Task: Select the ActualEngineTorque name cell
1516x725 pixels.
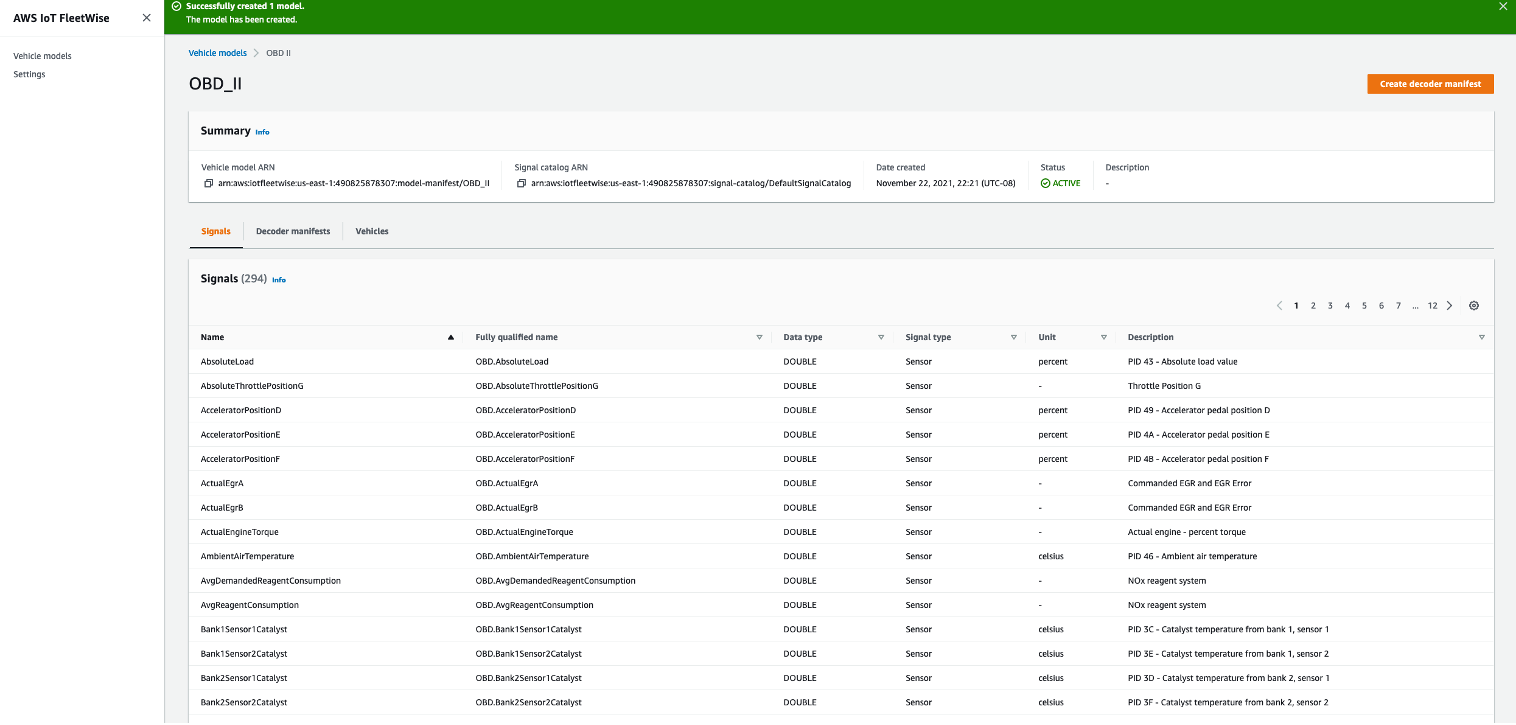Action: pyautogui.click(x=240, y=532)
